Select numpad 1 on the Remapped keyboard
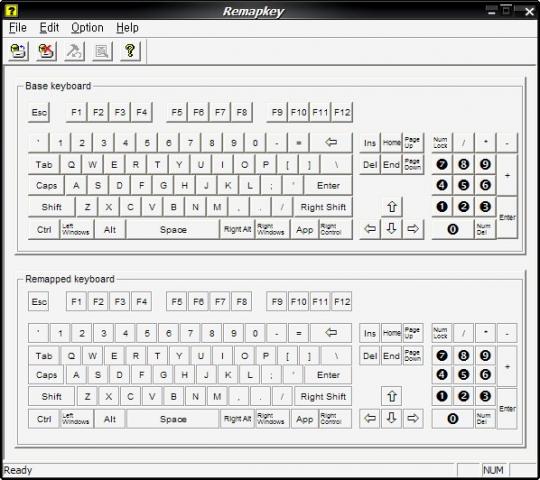Screen dimensions: 540x480 click(x=442, y=396)
